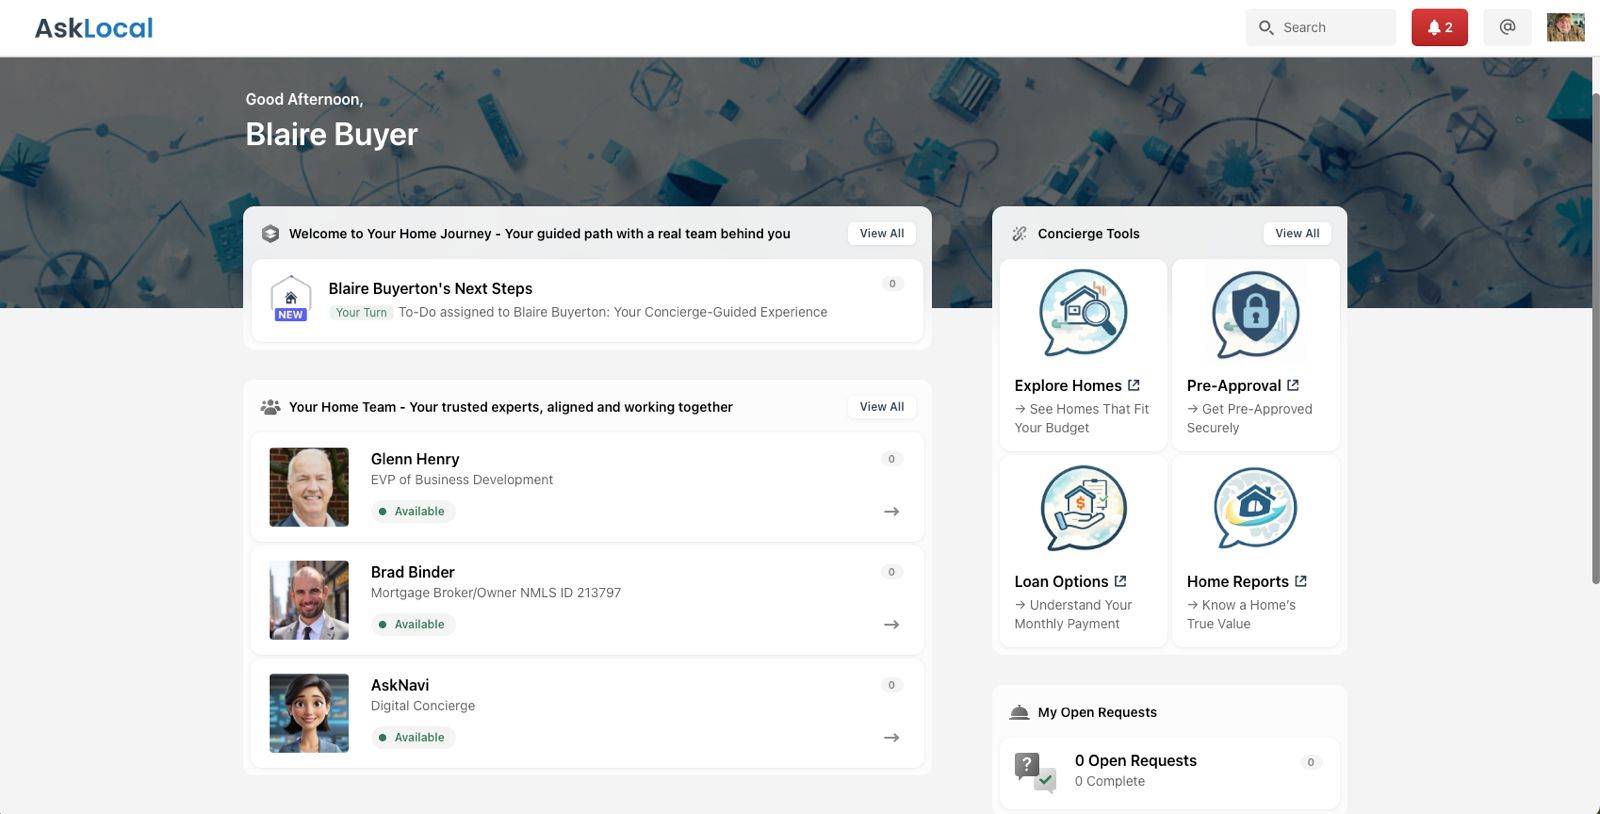Open Brad Binder's arrow to expand
This screenshot has width=1600, height=814.
[891, 625]
